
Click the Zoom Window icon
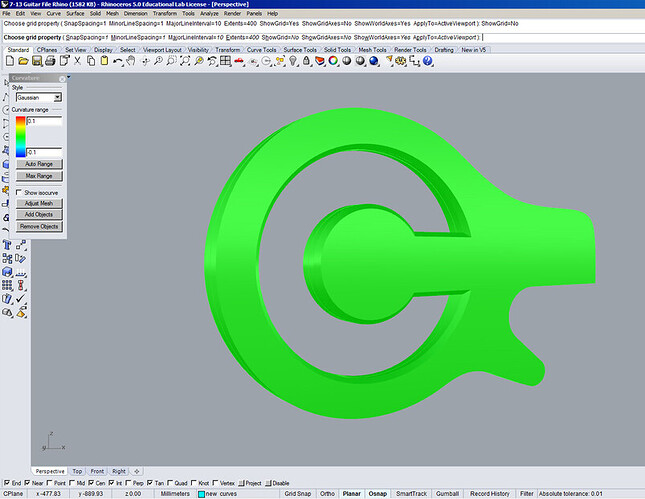click(172, 61)
